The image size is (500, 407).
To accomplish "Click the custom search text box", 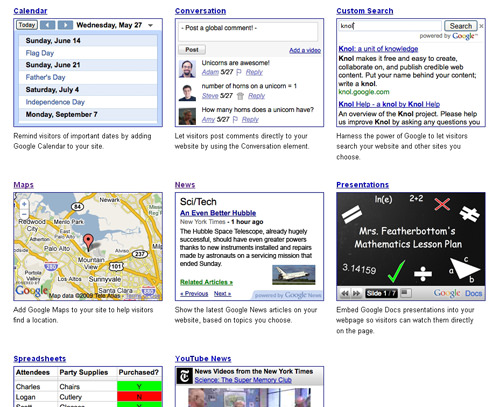I will [390, 26].
